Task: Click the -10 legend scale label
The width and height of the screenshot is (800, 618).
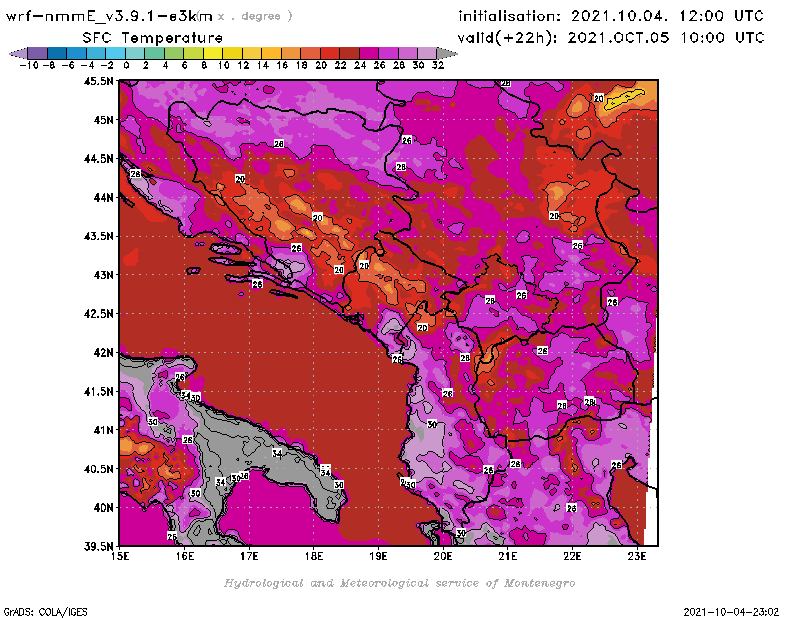Action: [x=29, y=65]
